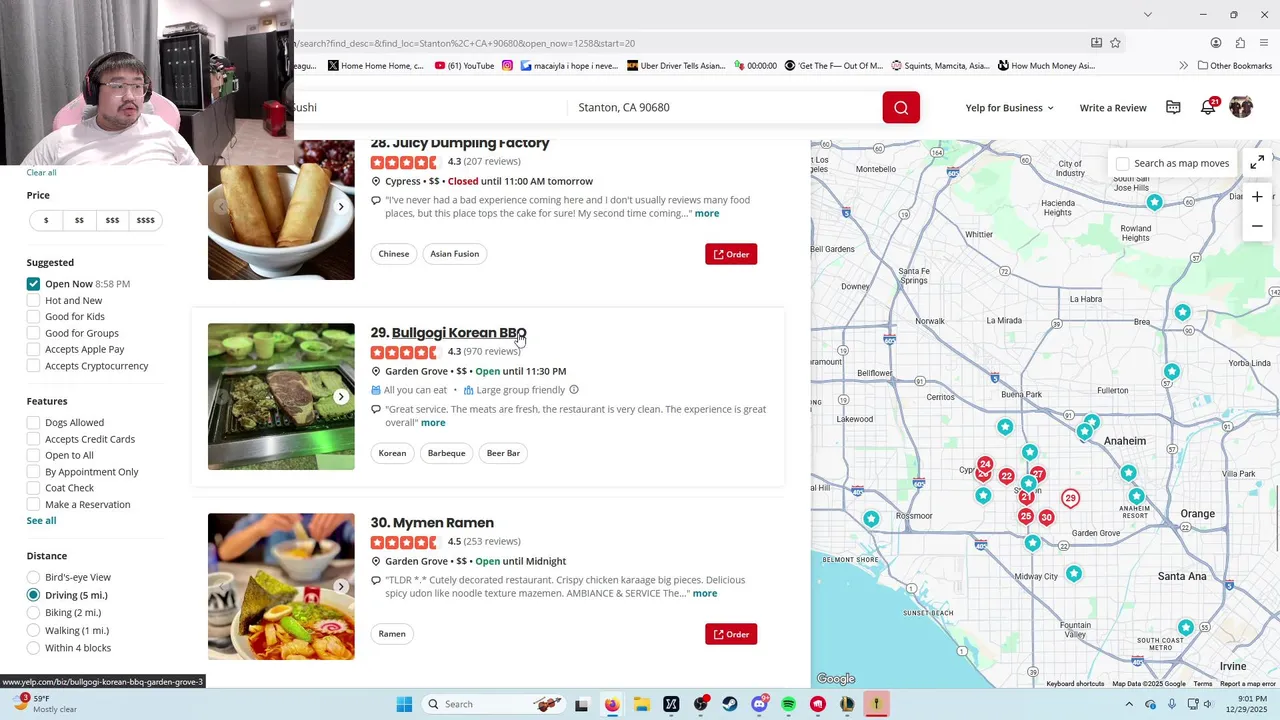Open the Yelp notifications bell

click(x=1208, y=107)
